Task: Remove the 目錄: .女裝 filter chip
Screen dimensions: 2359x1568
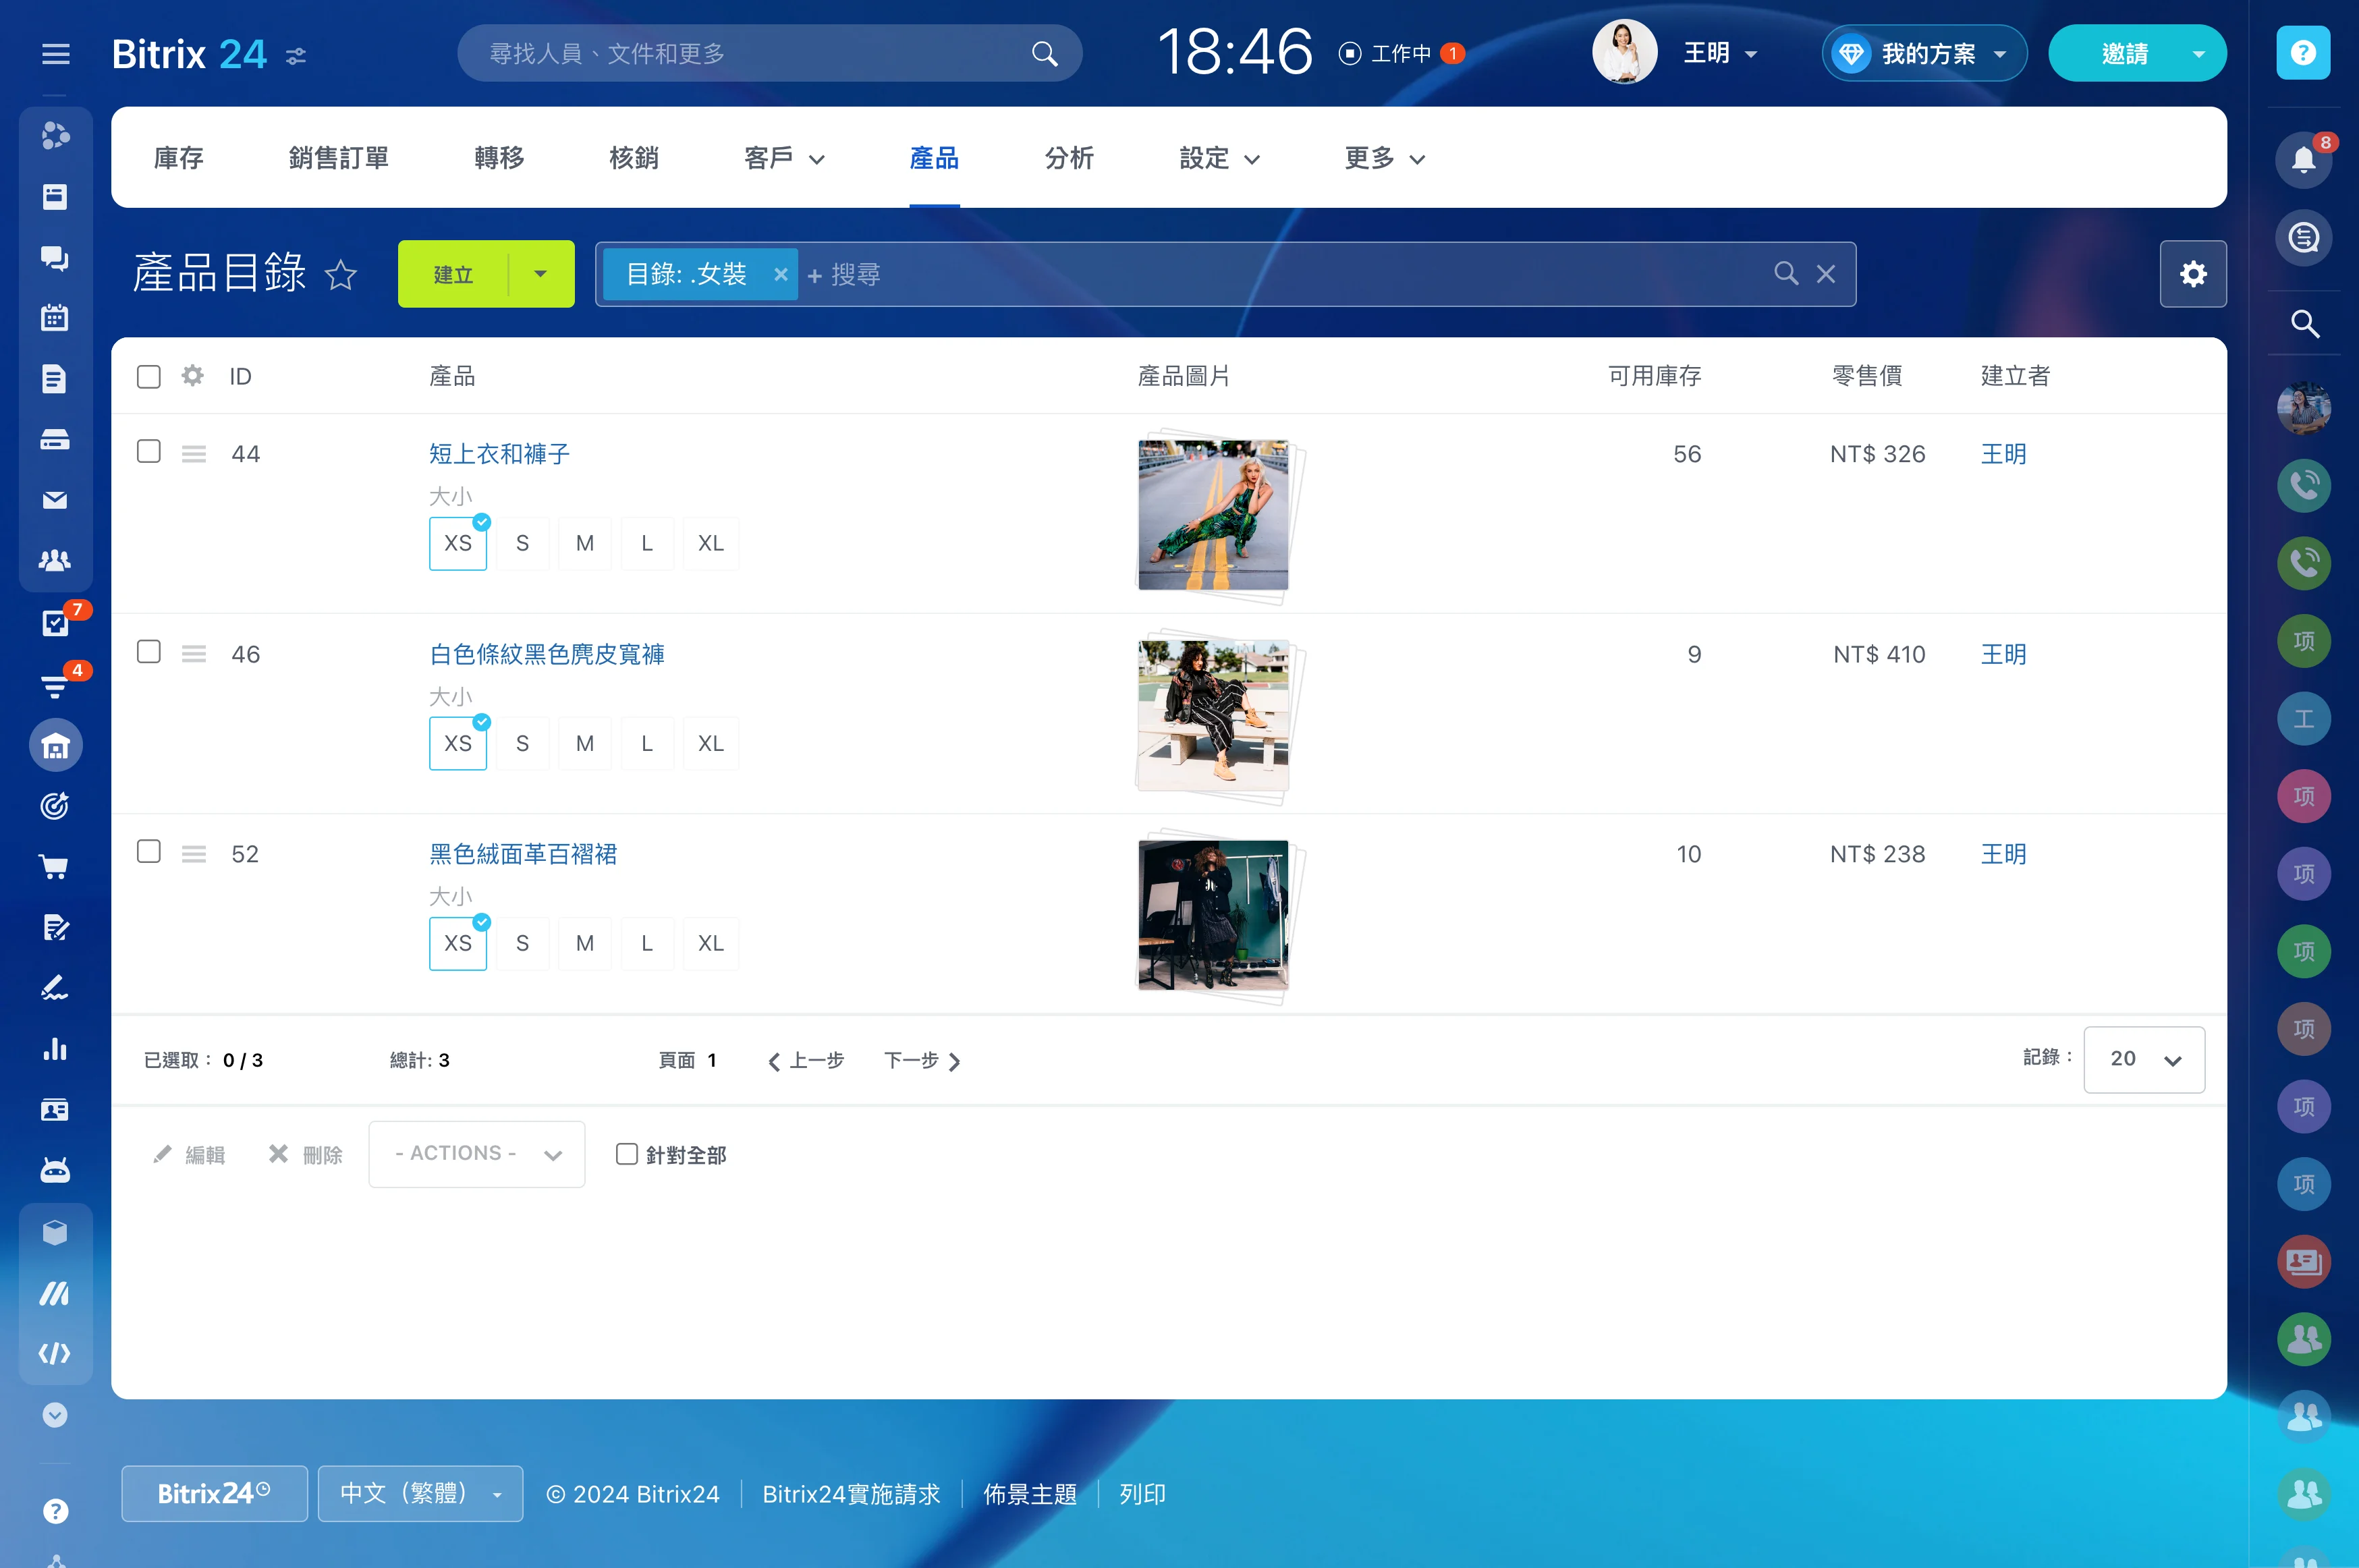Action: [781, 274]
